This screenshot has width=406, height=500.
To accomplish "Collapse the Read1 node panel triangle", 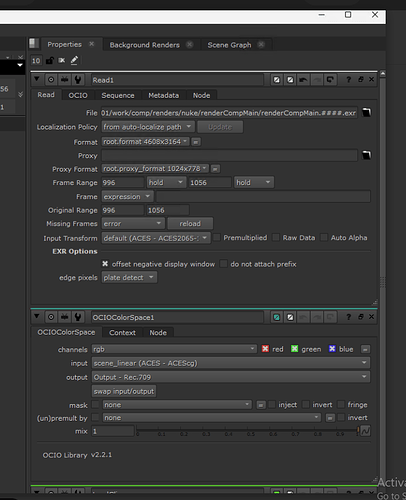I will click(x=37, y=79).
